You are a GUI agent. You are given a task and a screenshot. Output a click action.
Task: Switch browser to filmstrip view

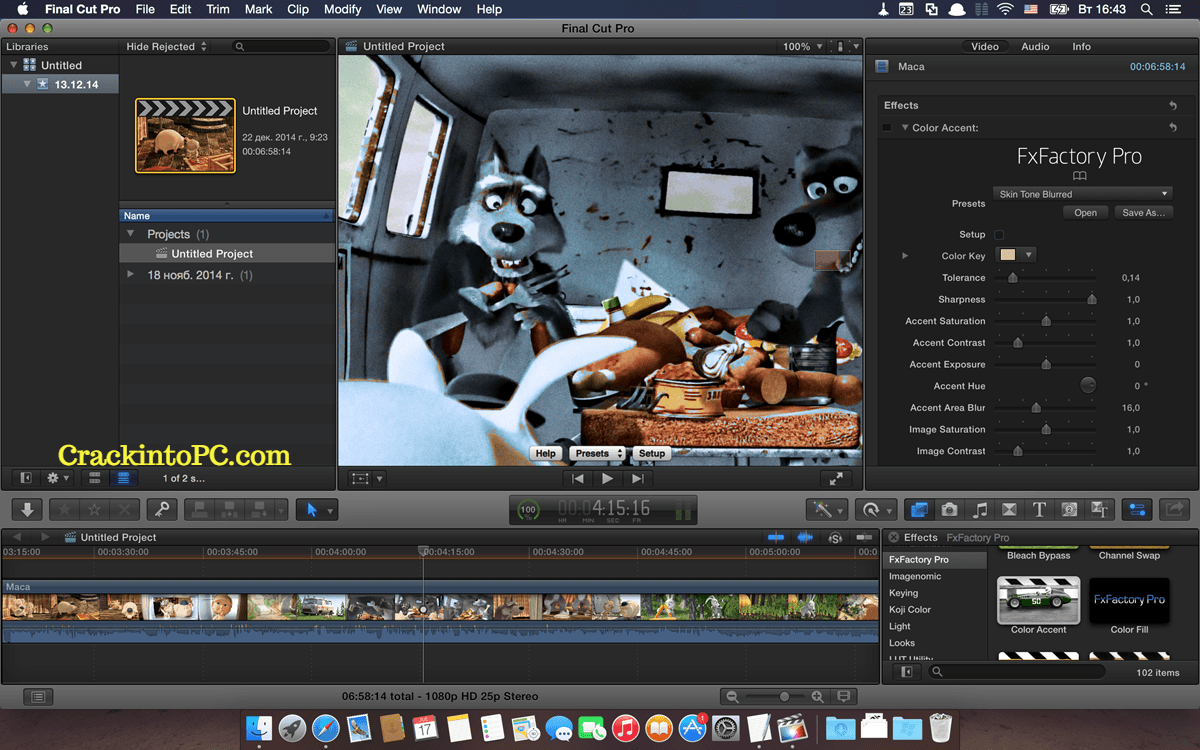(95, 478)
